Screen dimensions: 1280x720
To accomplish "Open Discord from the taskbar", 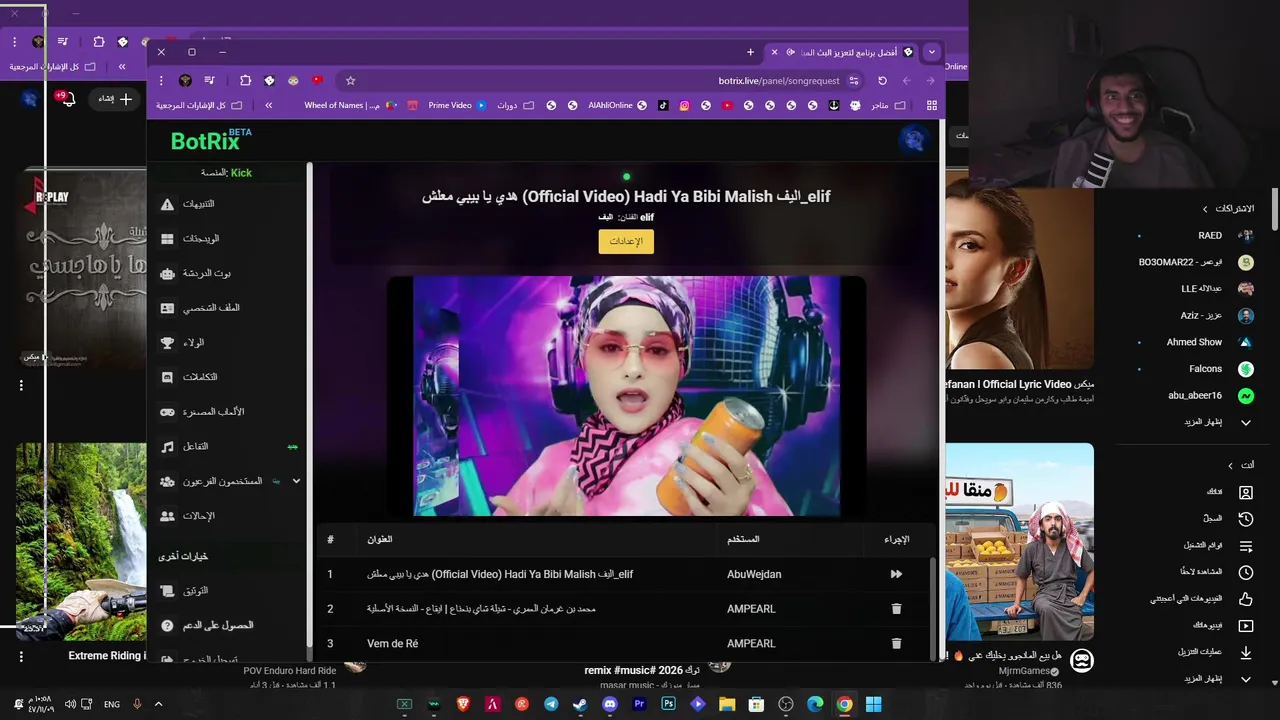I will [x=610, y=704].
